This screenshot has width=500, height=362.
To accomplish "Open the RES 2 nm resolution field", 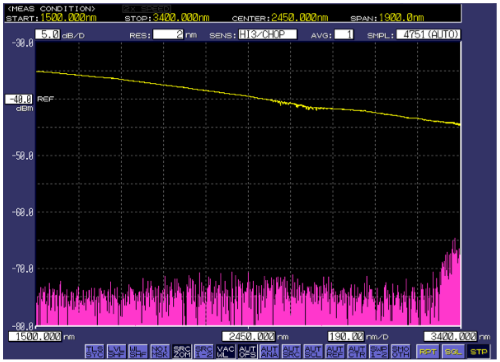I will click(x=168, y=34).
